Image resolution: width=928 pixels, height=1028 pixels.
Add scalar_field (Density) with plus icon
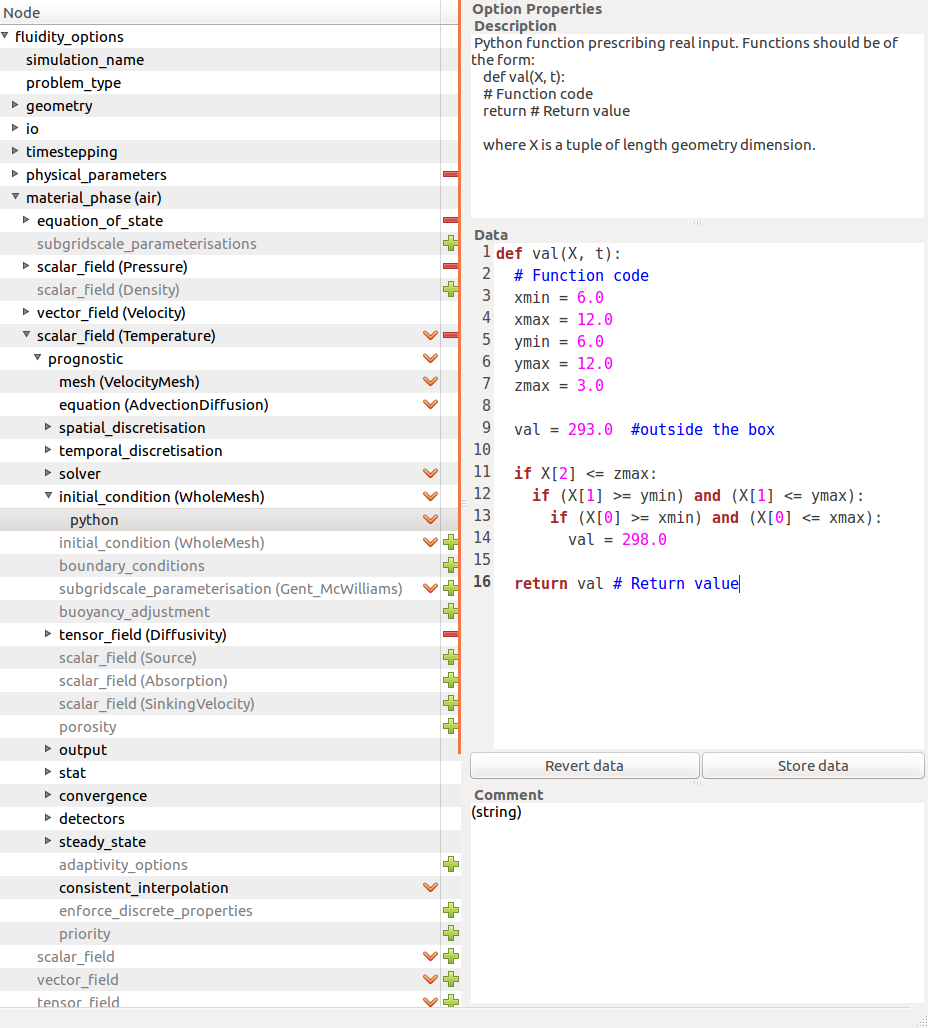(x=451, y=289)
